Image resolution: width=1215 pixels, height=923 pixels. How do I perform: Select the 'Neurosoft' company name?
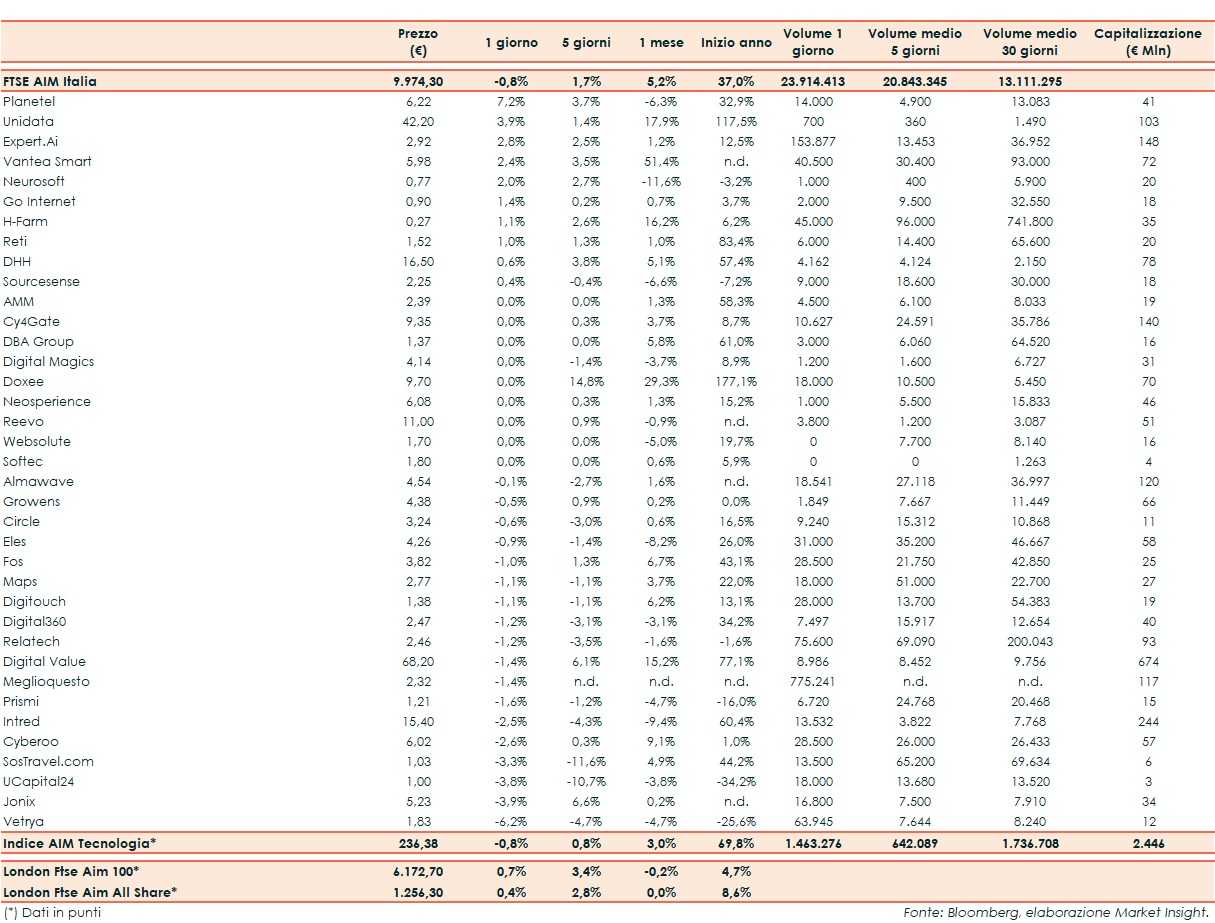click(x=32, y=181)
